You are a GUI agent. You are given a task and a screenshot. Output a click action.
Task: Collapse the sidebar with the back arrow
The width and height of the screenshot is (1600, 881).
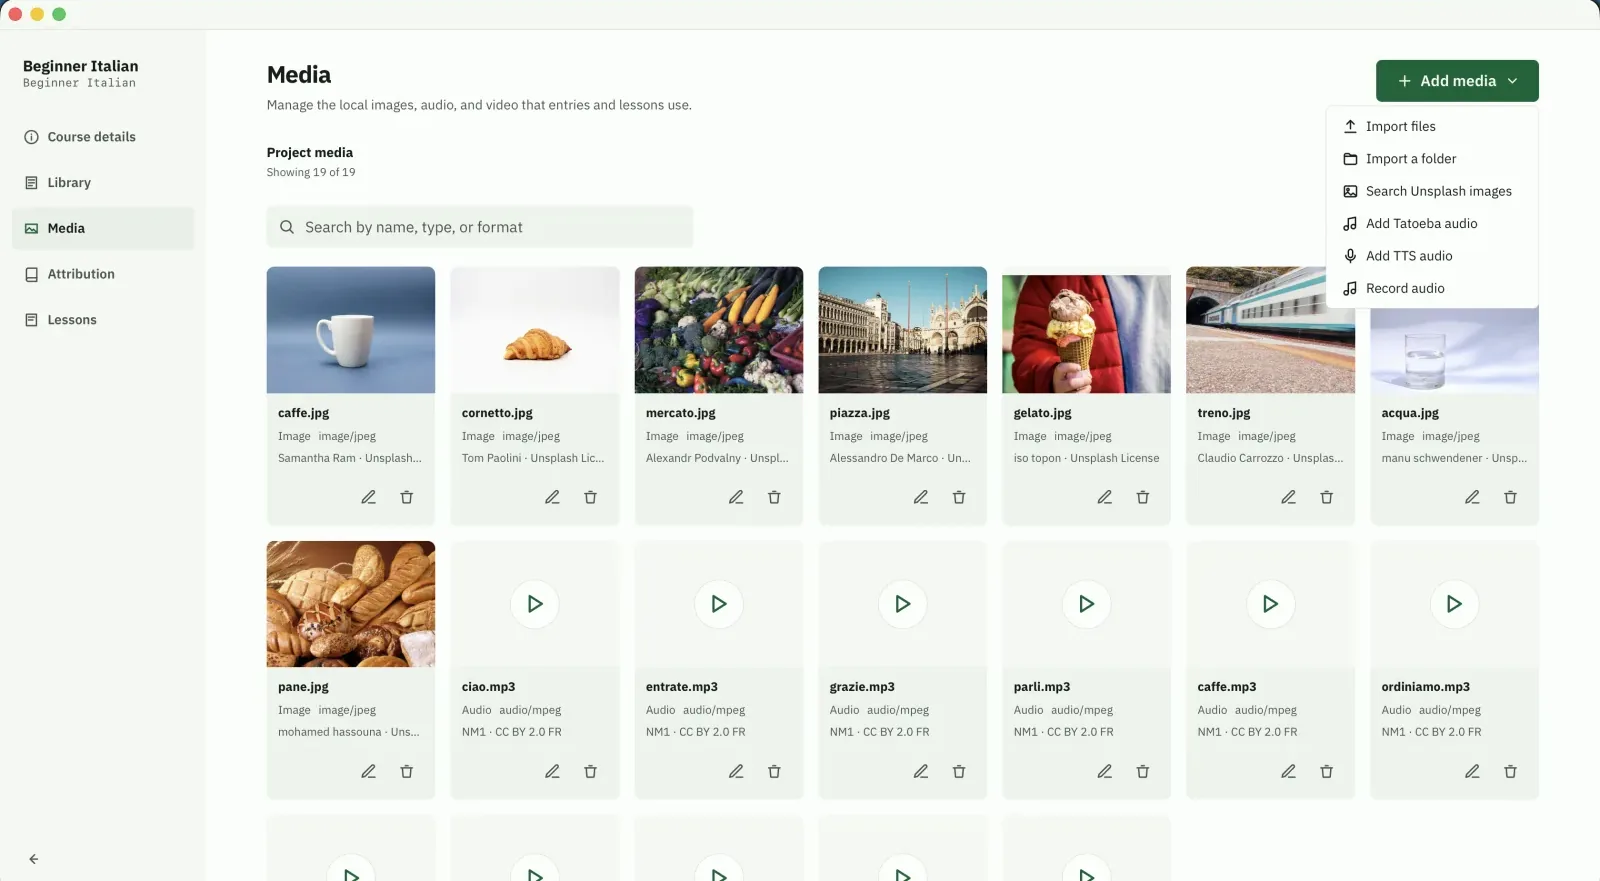(33, 859)
